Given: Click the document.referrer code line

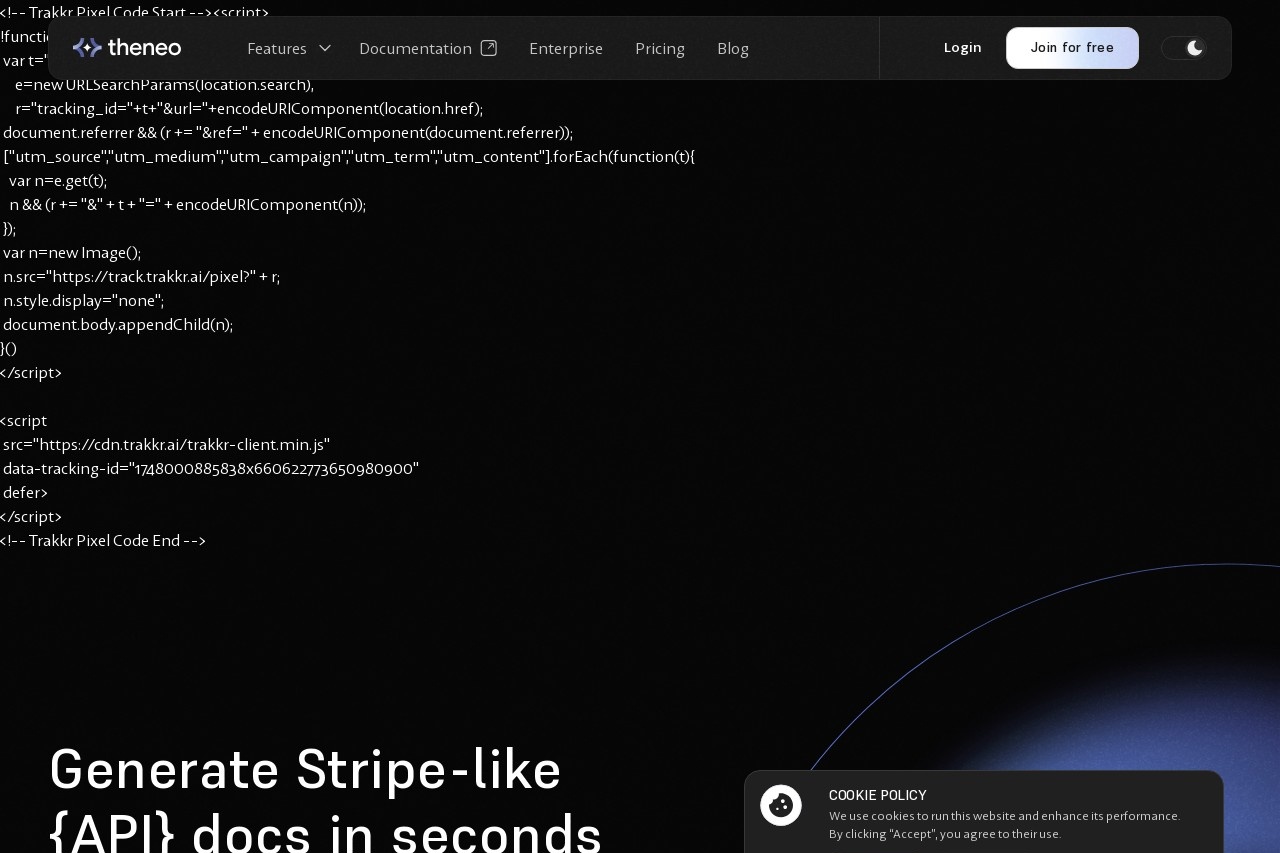Looking at the screenshot, I should tap(288, 133).
